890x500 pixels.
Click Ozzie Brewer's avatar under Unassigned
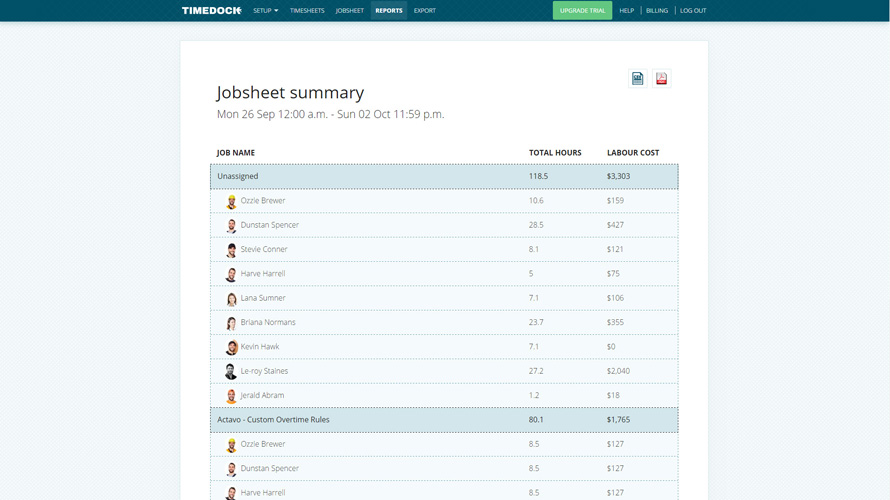231,201
